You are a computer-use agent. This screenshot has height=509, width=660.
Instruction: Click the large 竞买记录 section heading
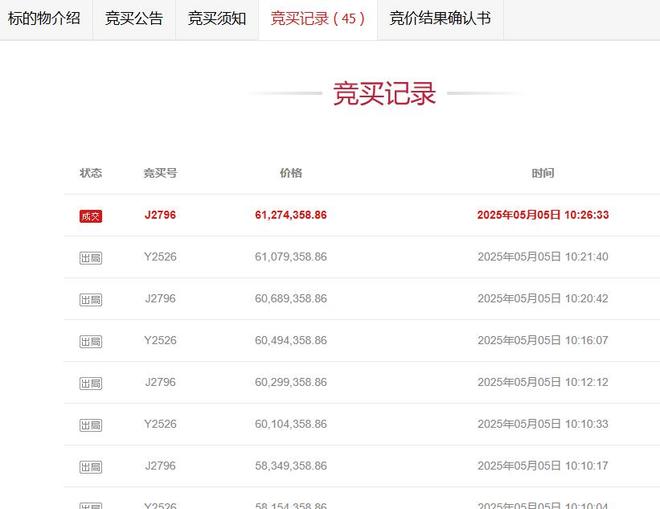click(384, 93)
